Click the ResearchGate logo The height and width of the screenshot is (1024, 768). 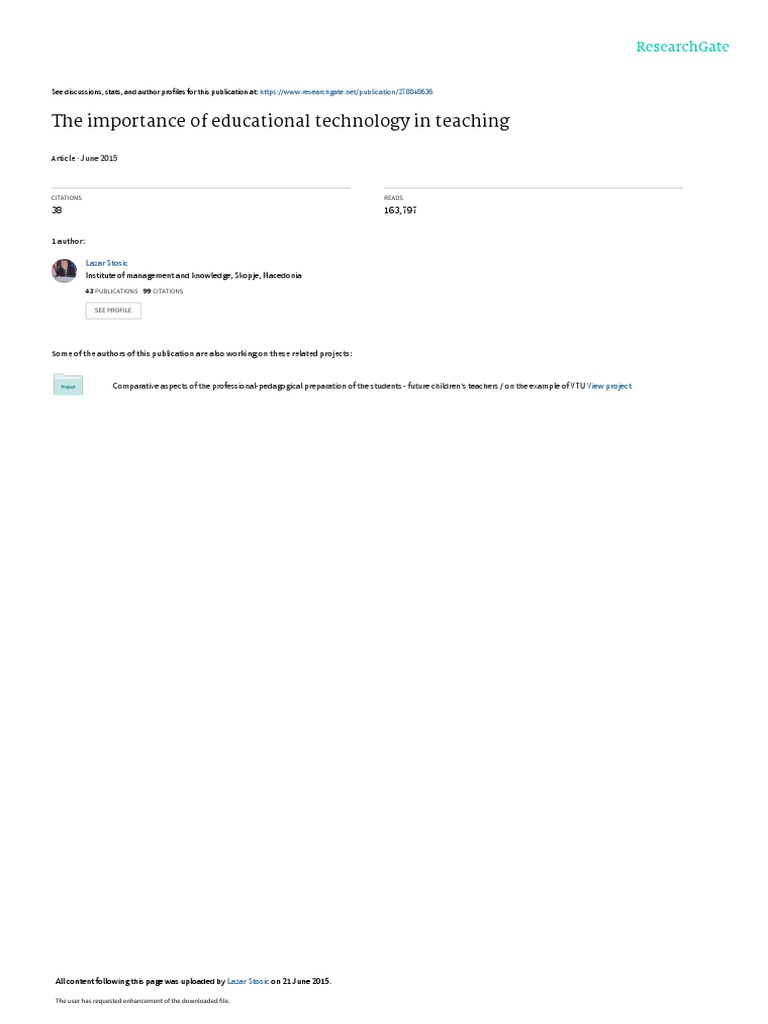pos(682,46)
